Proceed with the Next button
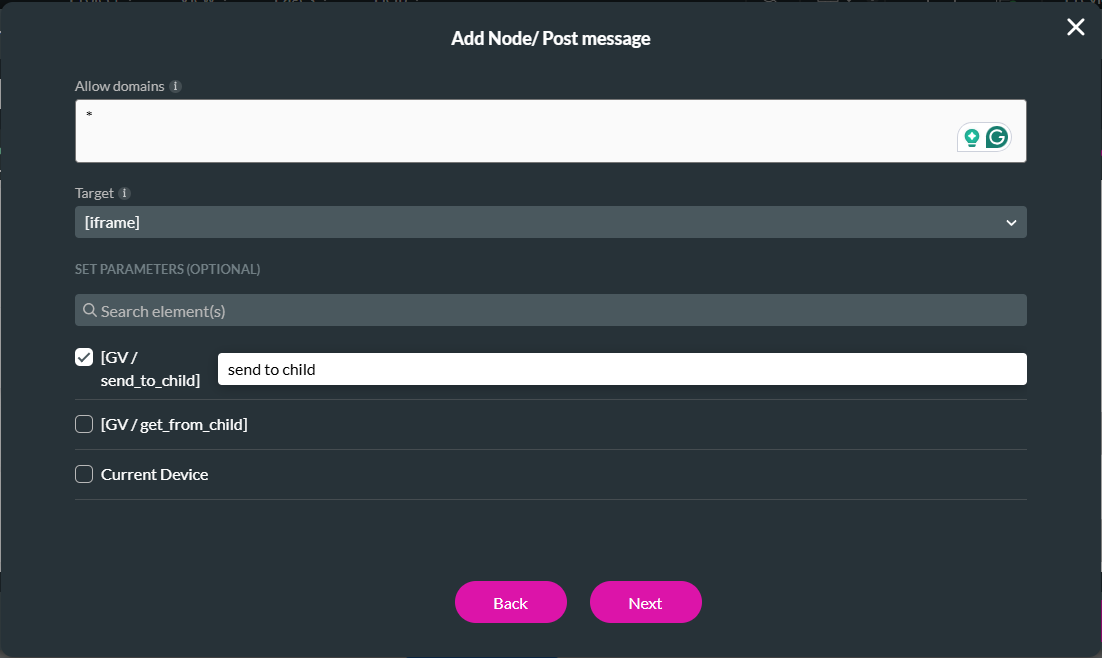This screenshot has height=658, width=1102. pyautogui.click(x=645, y=603)
